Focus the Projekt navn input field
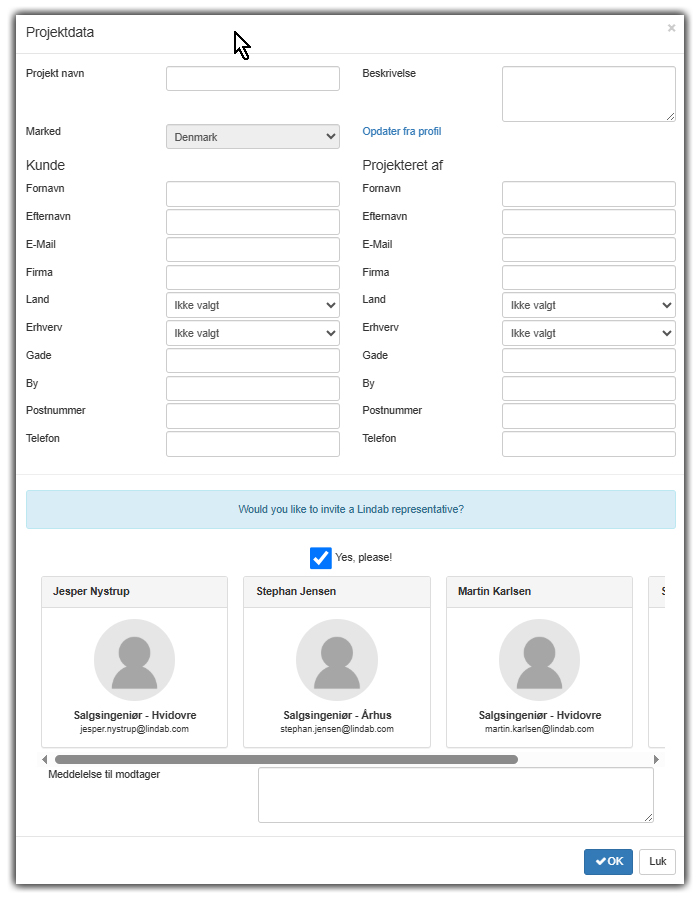Image resolution: width=700 pixels, height=900 pixels. (x=252, y=79)
